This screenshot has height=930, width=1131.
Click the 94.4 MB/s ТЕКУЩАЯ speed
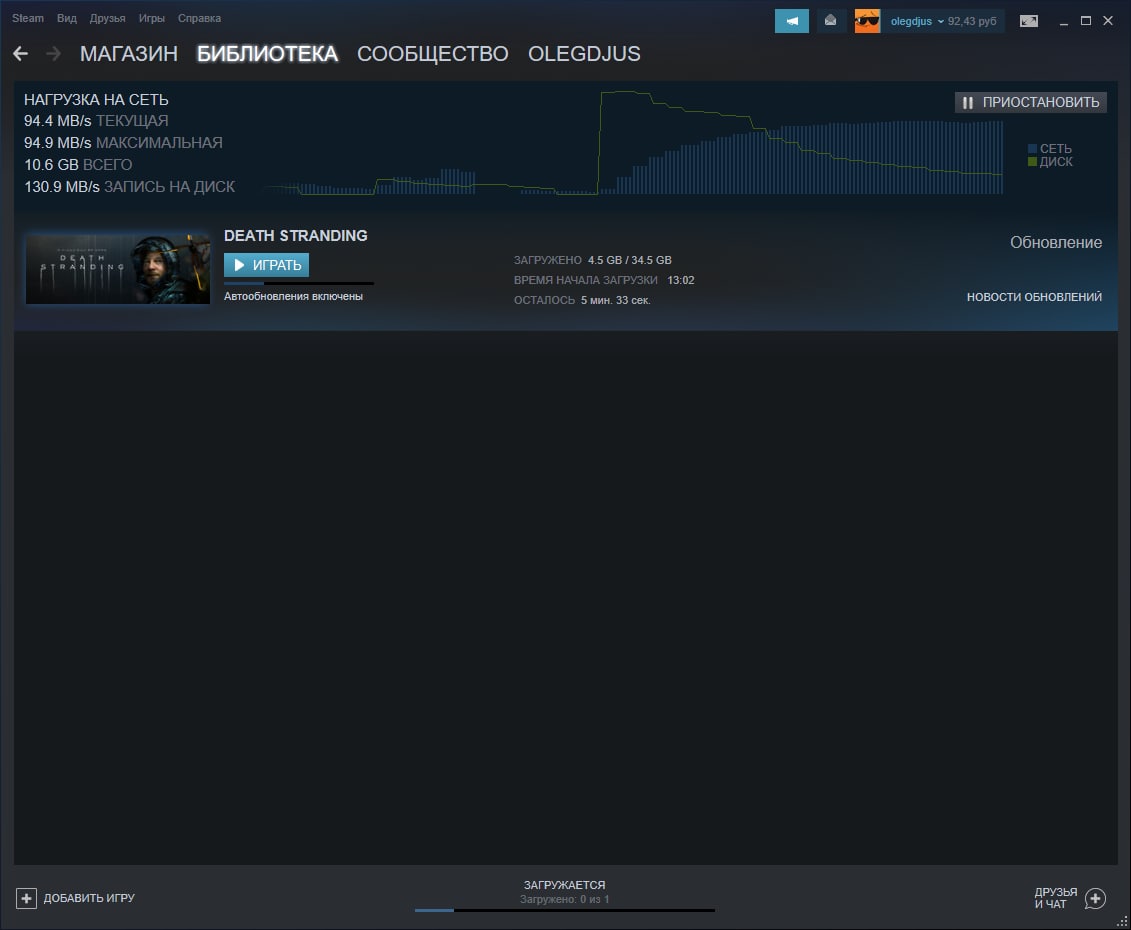pyautogui.click(x=96, y=120)
